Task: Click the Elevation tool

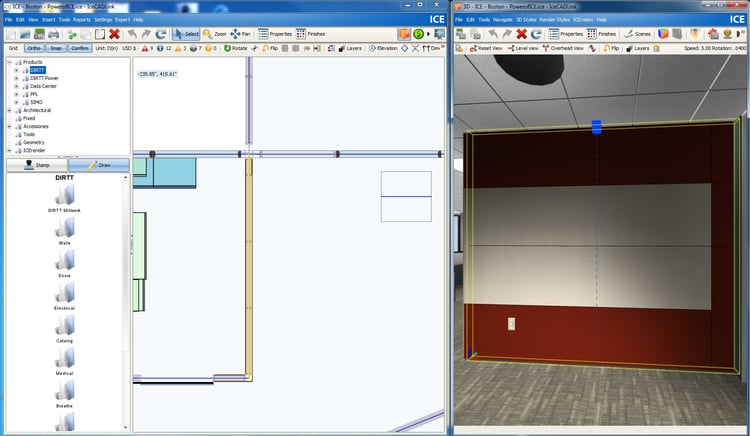Action: [x=383, y=48]
